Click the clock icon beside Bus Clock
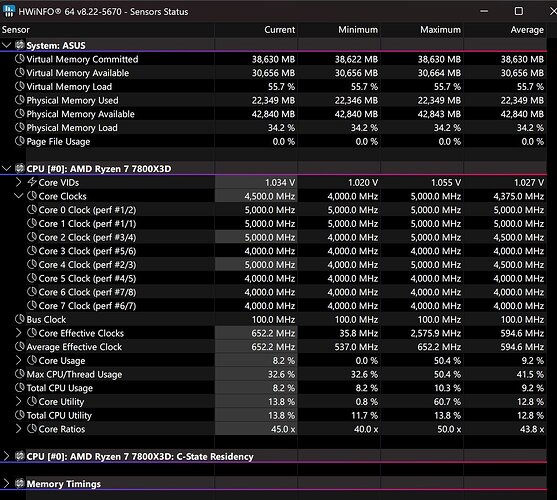 [20, 319]
